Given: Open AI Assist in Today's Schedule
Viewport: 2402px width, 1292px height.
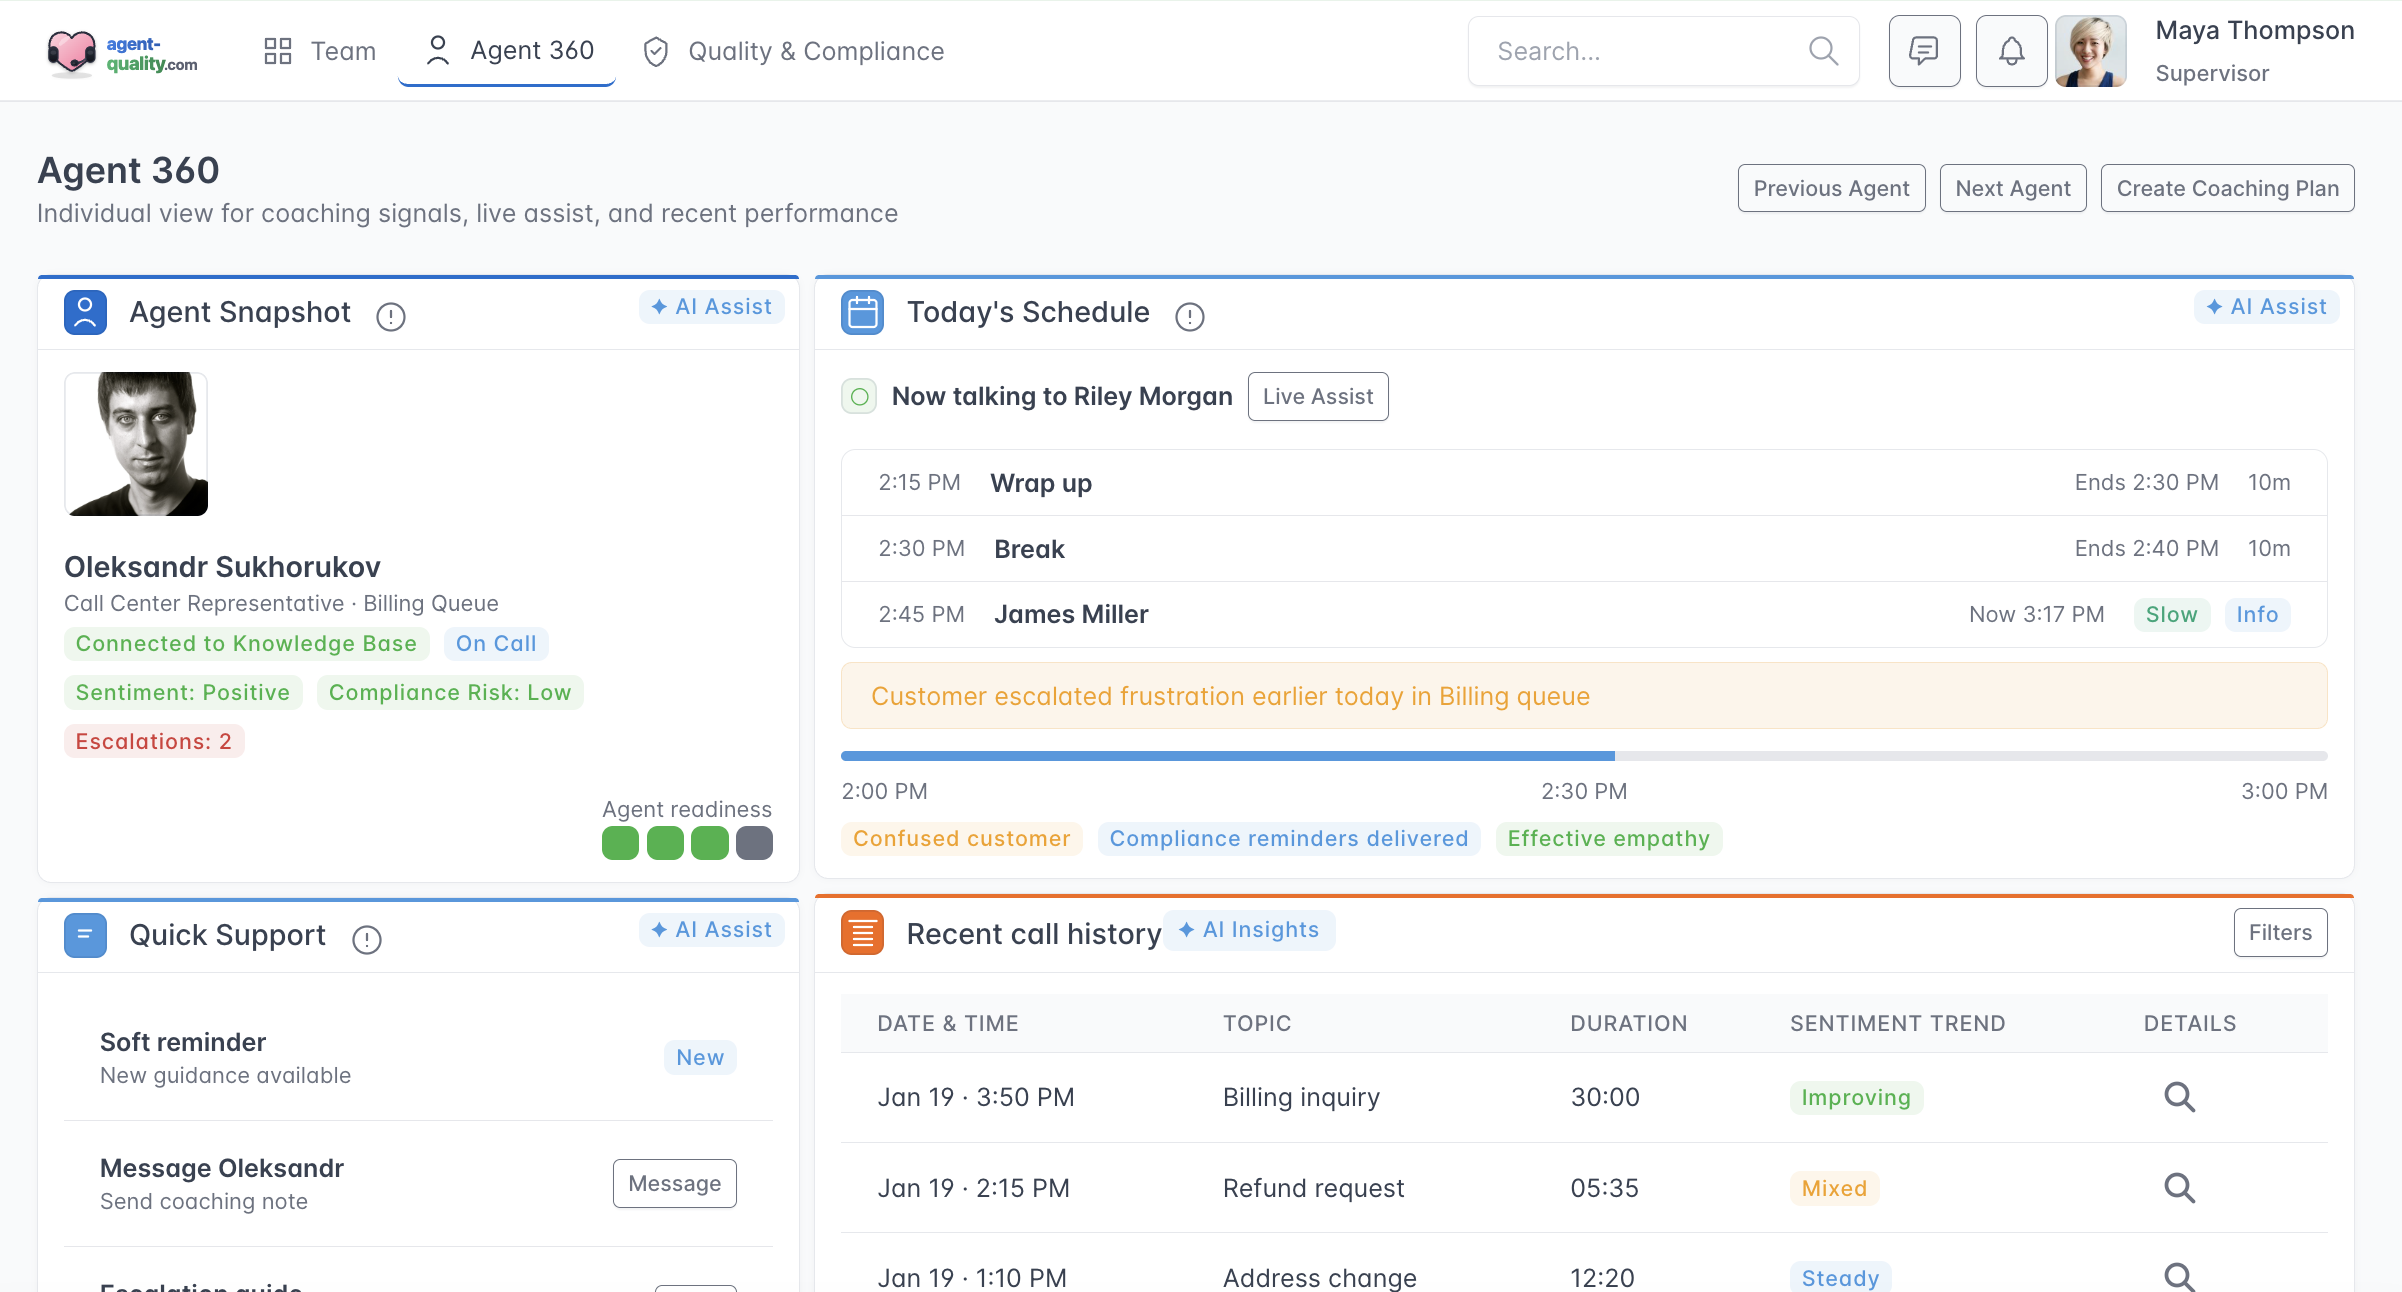Looking at the screenshot, I should 2266,307.
